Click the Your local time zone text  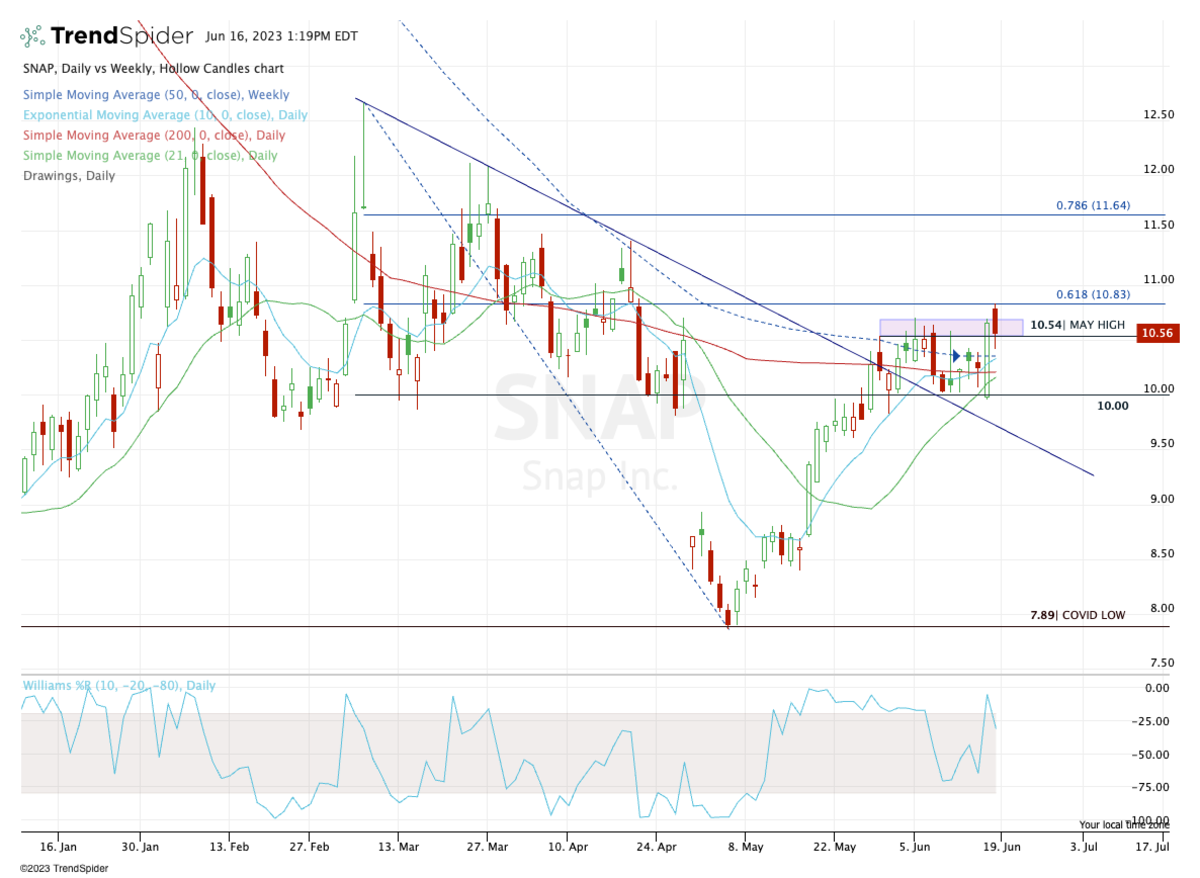coord(1123,825)
